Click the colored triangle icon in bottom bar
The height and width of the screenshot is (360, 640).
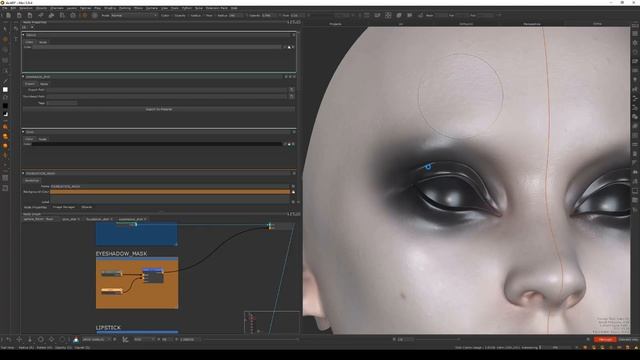[76, 339]
